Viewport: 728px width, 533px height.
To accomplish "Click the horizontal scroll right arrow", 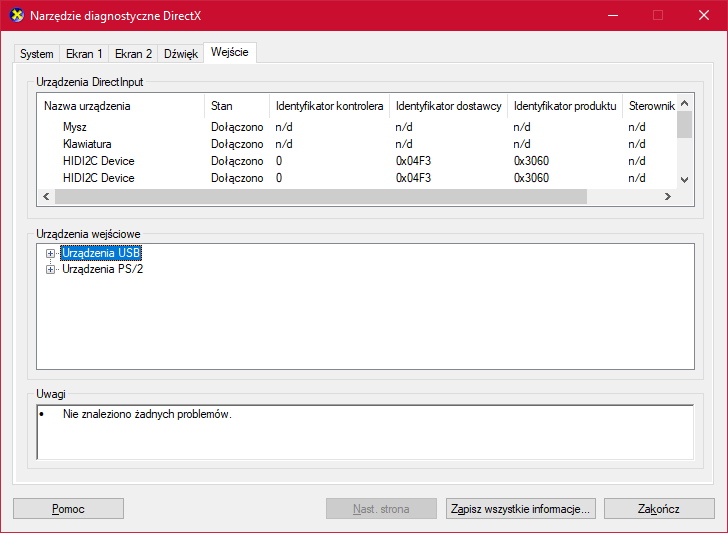I will [x=668, y=196].
